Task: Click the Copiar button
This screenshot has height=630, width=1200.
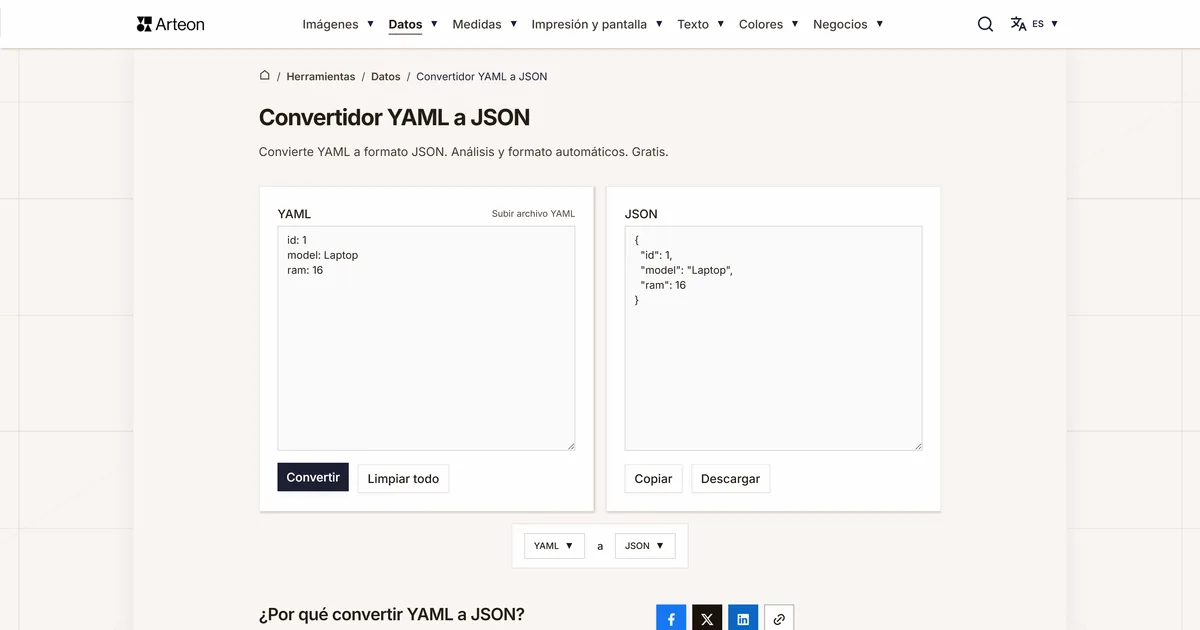Action: coord(653,479)
